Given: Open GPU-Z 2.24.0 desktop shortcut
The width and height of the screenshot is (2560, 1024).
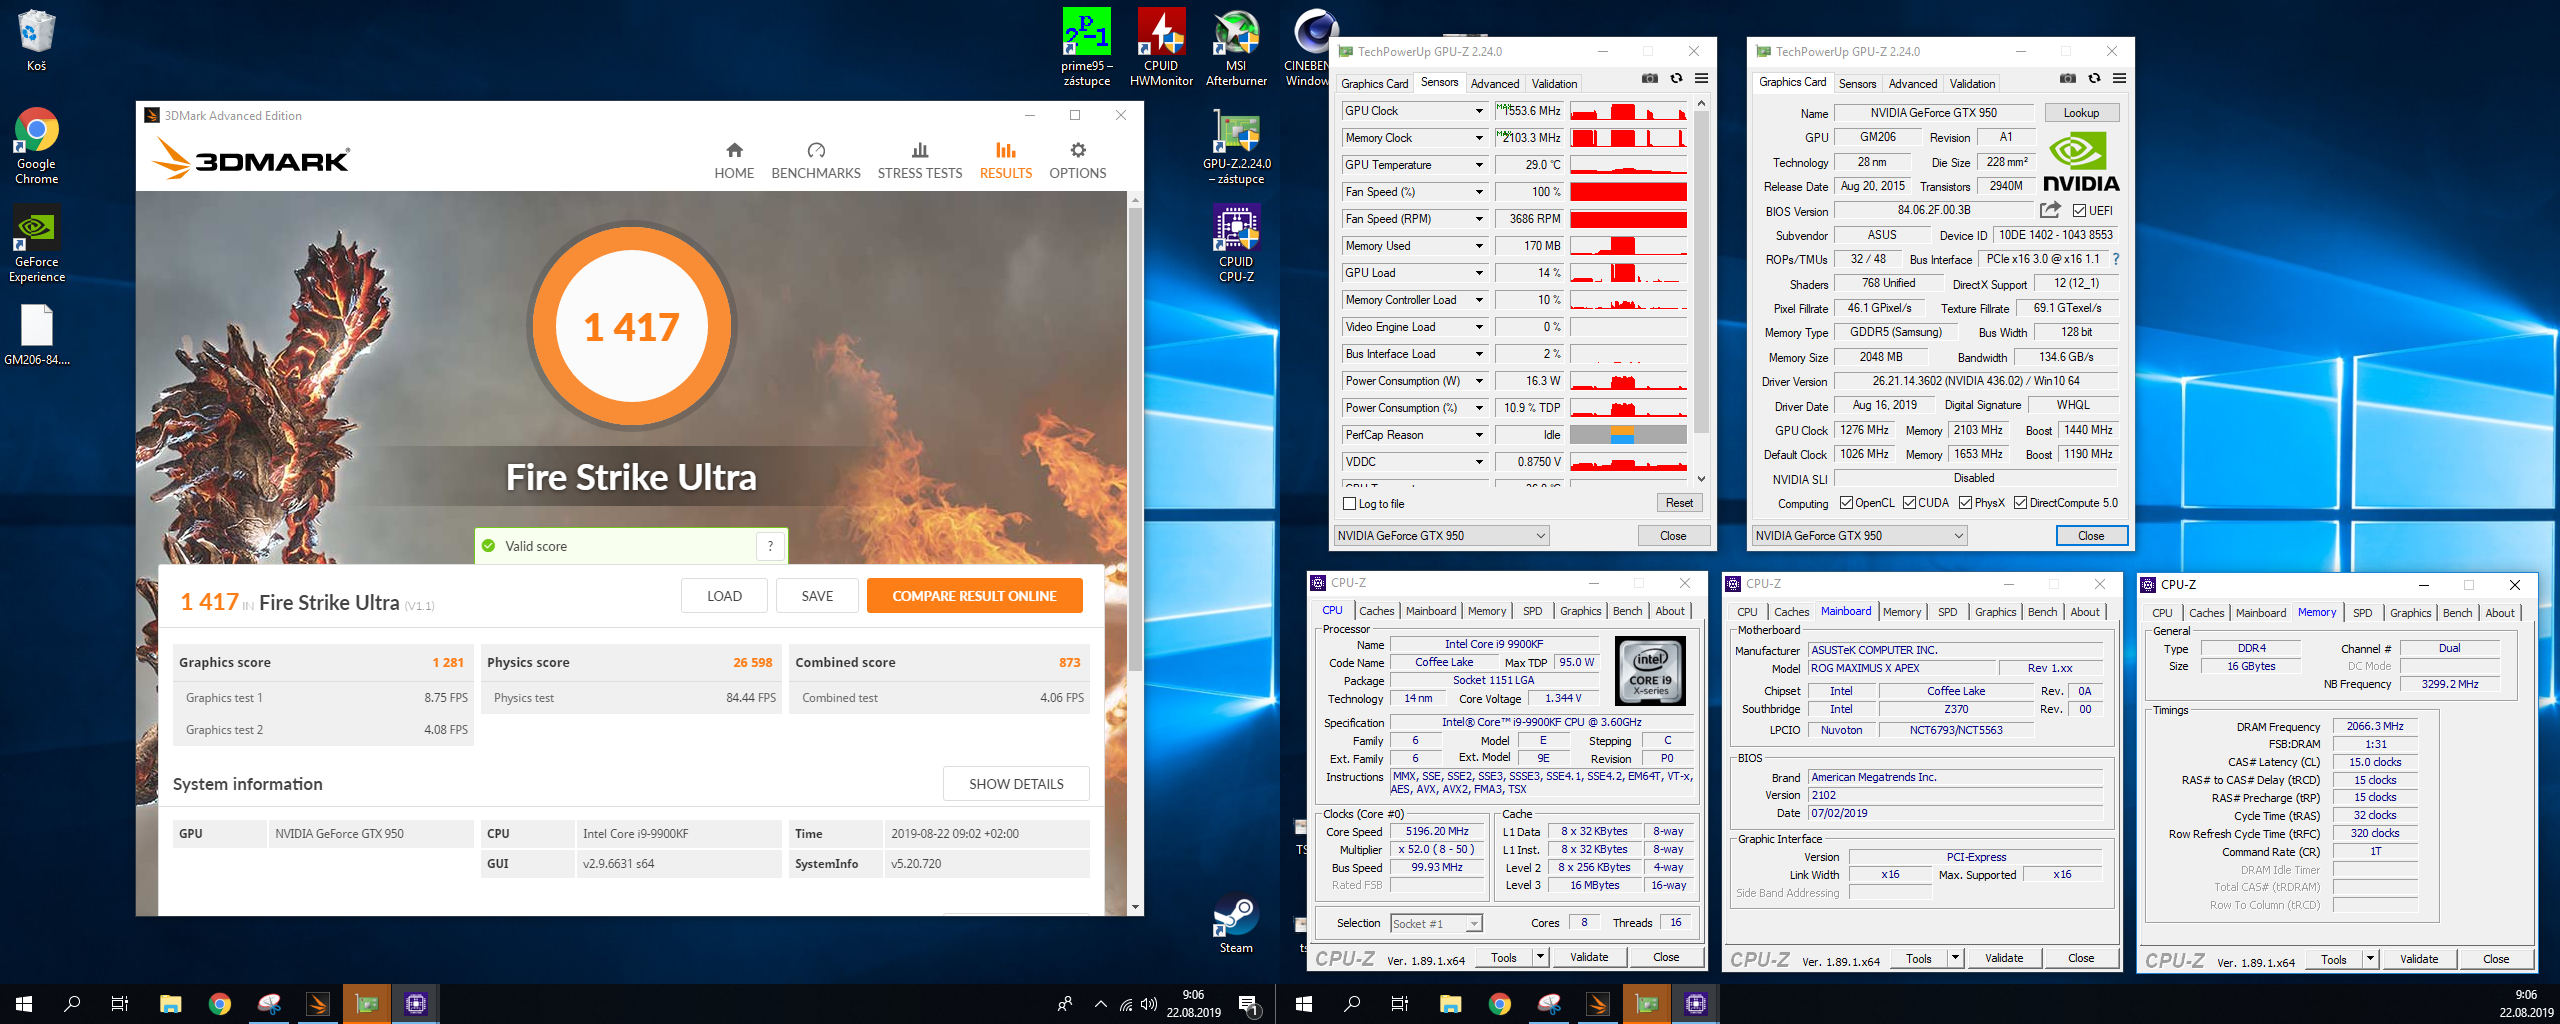Looking at the screenshot, I should pos(1236,147).
